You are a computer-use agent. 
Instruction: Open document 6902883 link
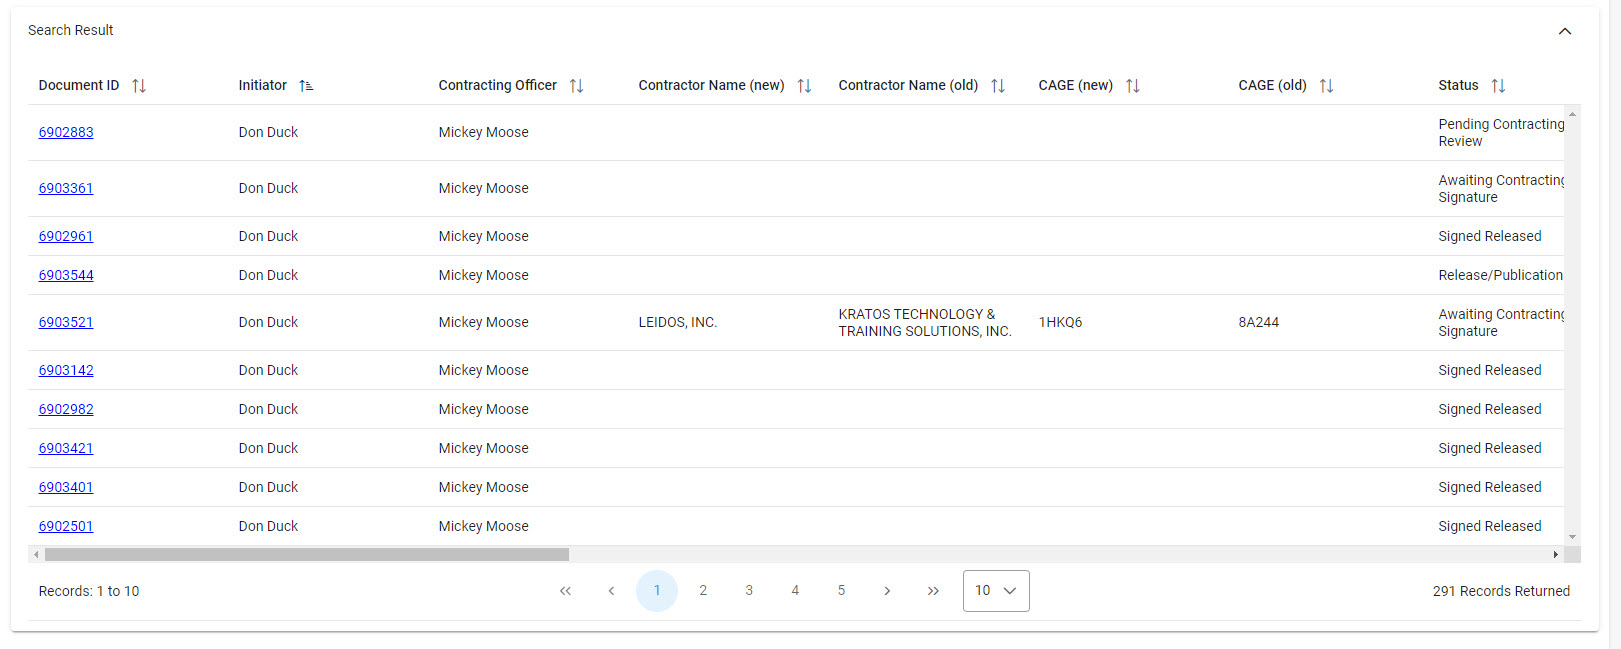[66, 132]
